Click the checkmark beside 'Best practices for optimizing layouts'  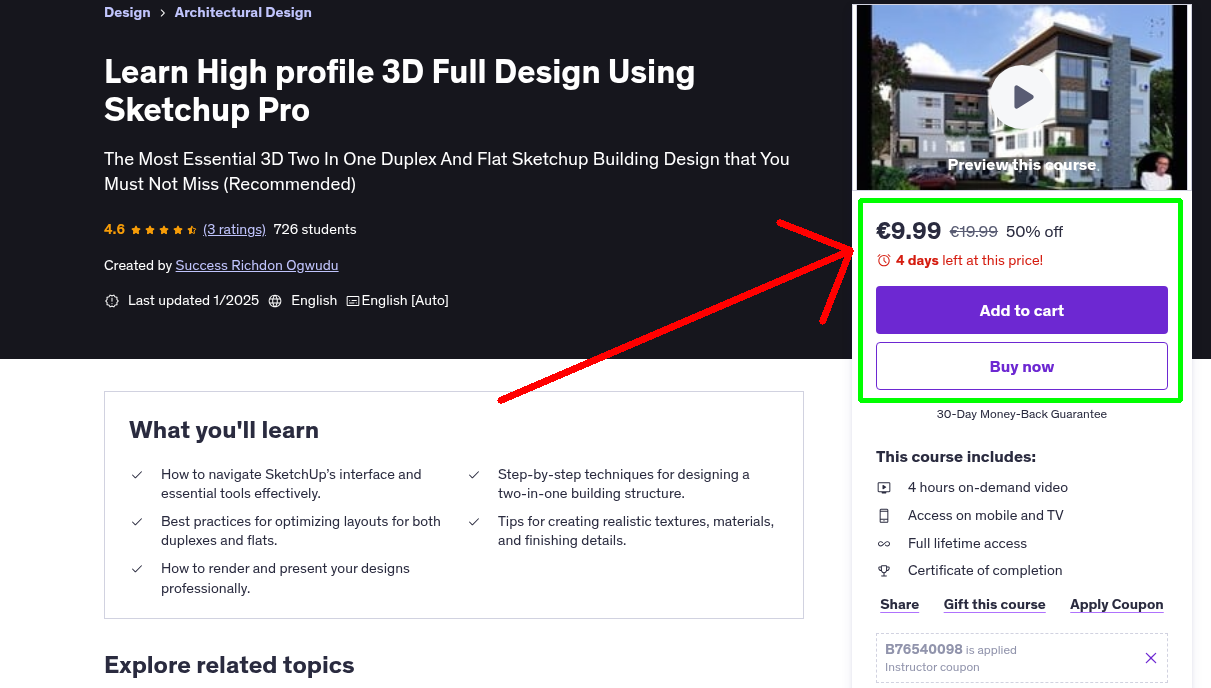pyautogui.click(x=137, y=522)
